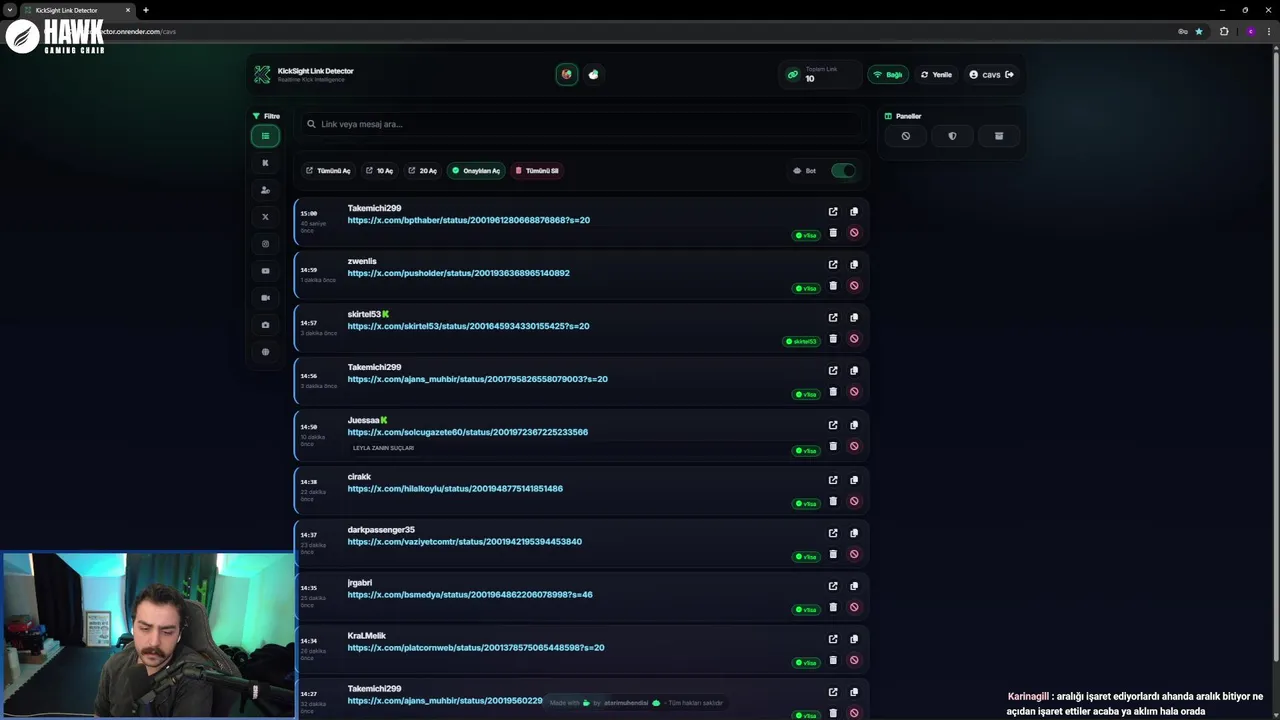The width and height of the screenshot is (1280, 720).
Task: Open browser extensions puzzle icon
Action: [x=1224, y=31]
